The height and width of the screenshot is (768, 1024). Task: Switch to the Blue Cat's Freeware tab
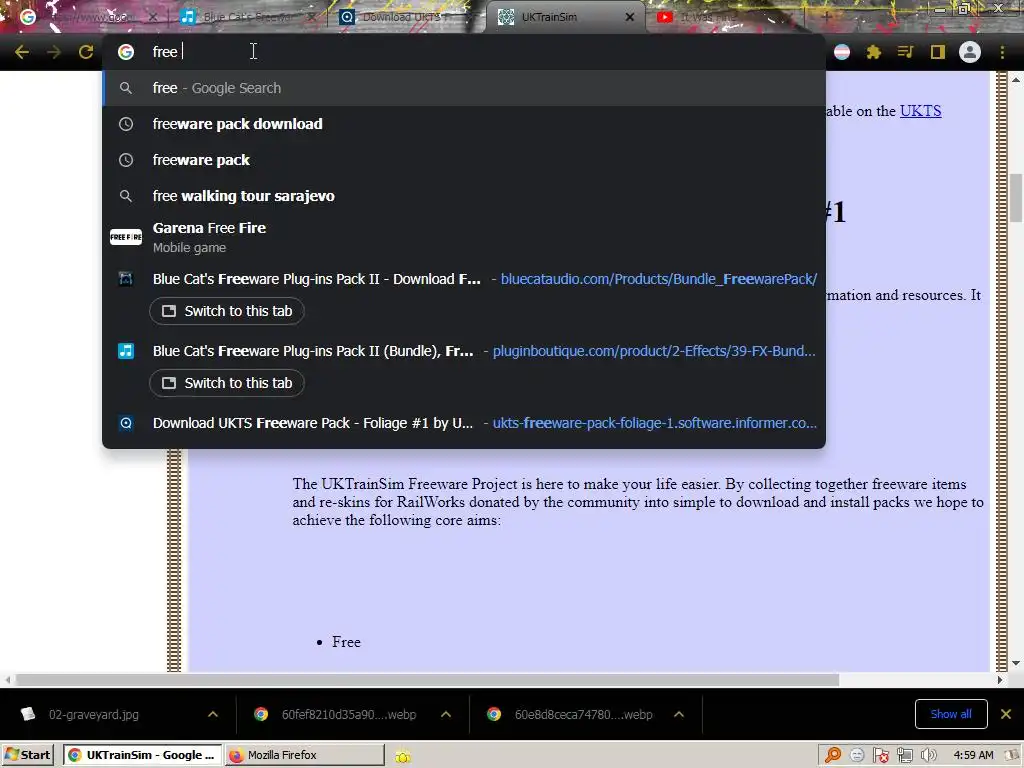coord(247,17)
